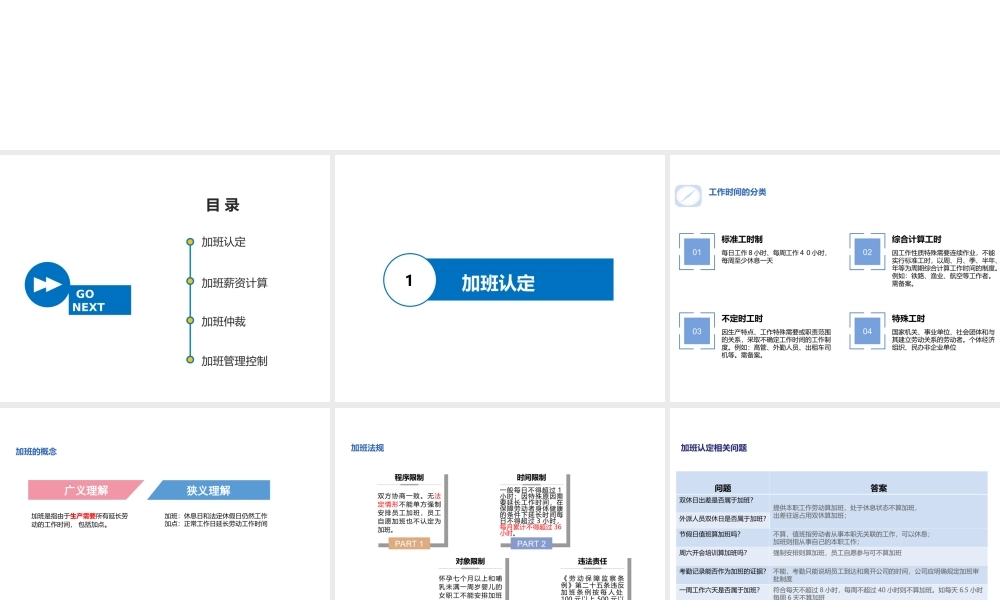Image resolution: width=1000 pixels, height=600 pixels.
Task: Select the 答案 table header cell
Action: click(x=878, y=488)
